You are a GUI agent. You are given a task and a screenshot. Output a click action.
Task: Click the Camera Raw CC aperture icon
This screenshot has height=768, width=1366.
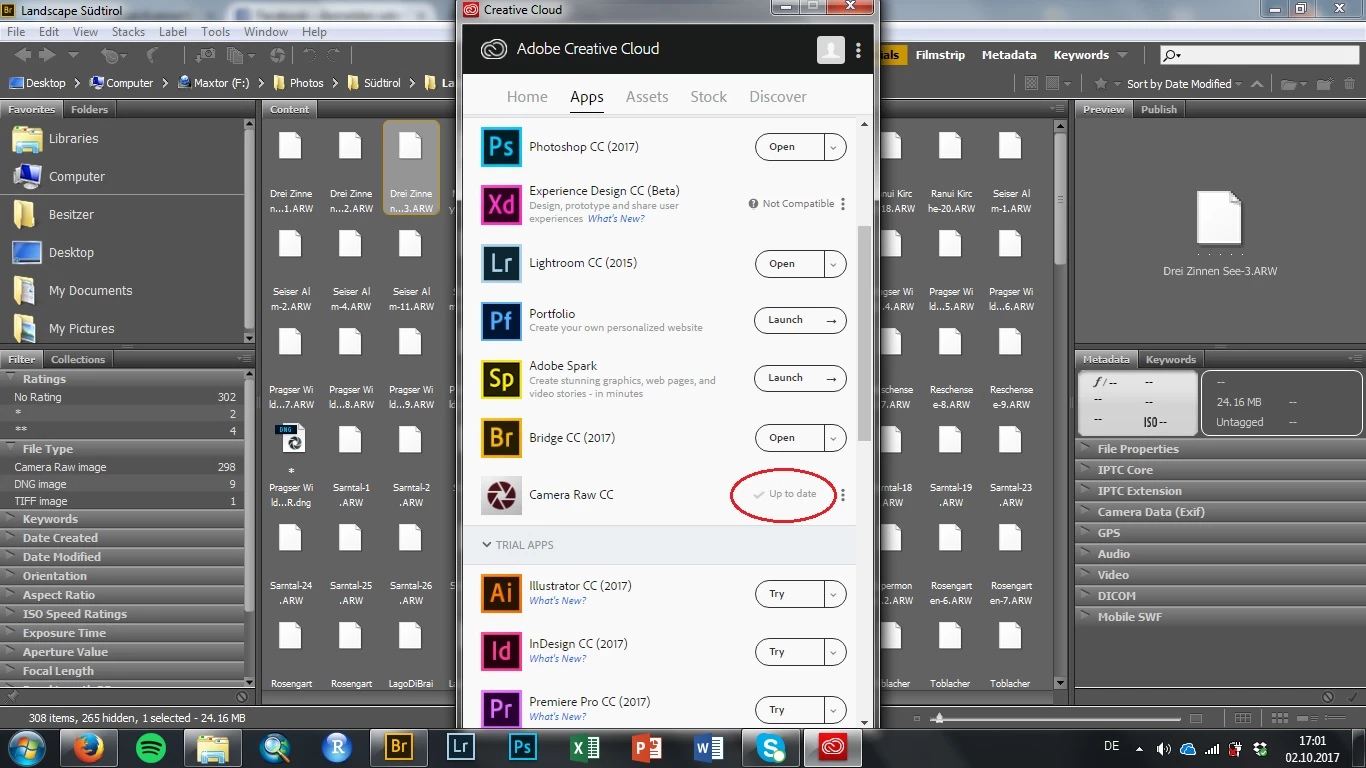coord(501,495)
